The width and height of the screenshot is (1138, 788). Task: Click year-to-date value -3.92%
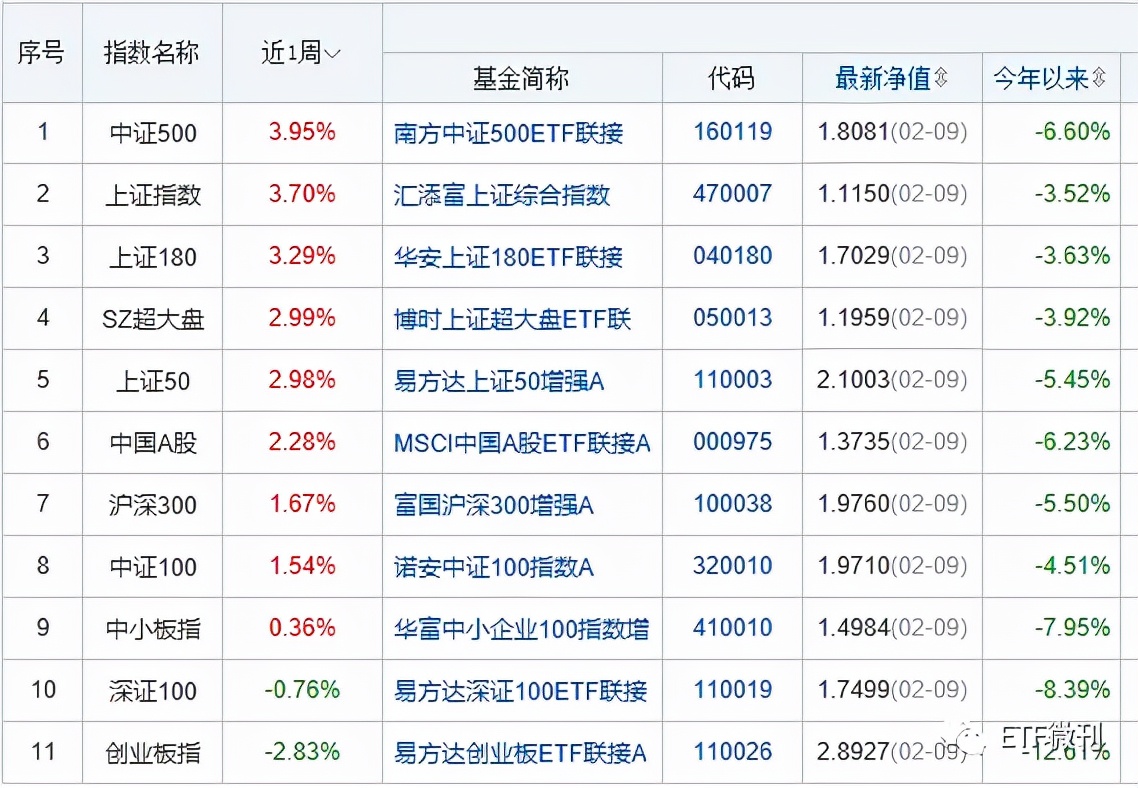pyautogui.click(x=1073, y=318)
